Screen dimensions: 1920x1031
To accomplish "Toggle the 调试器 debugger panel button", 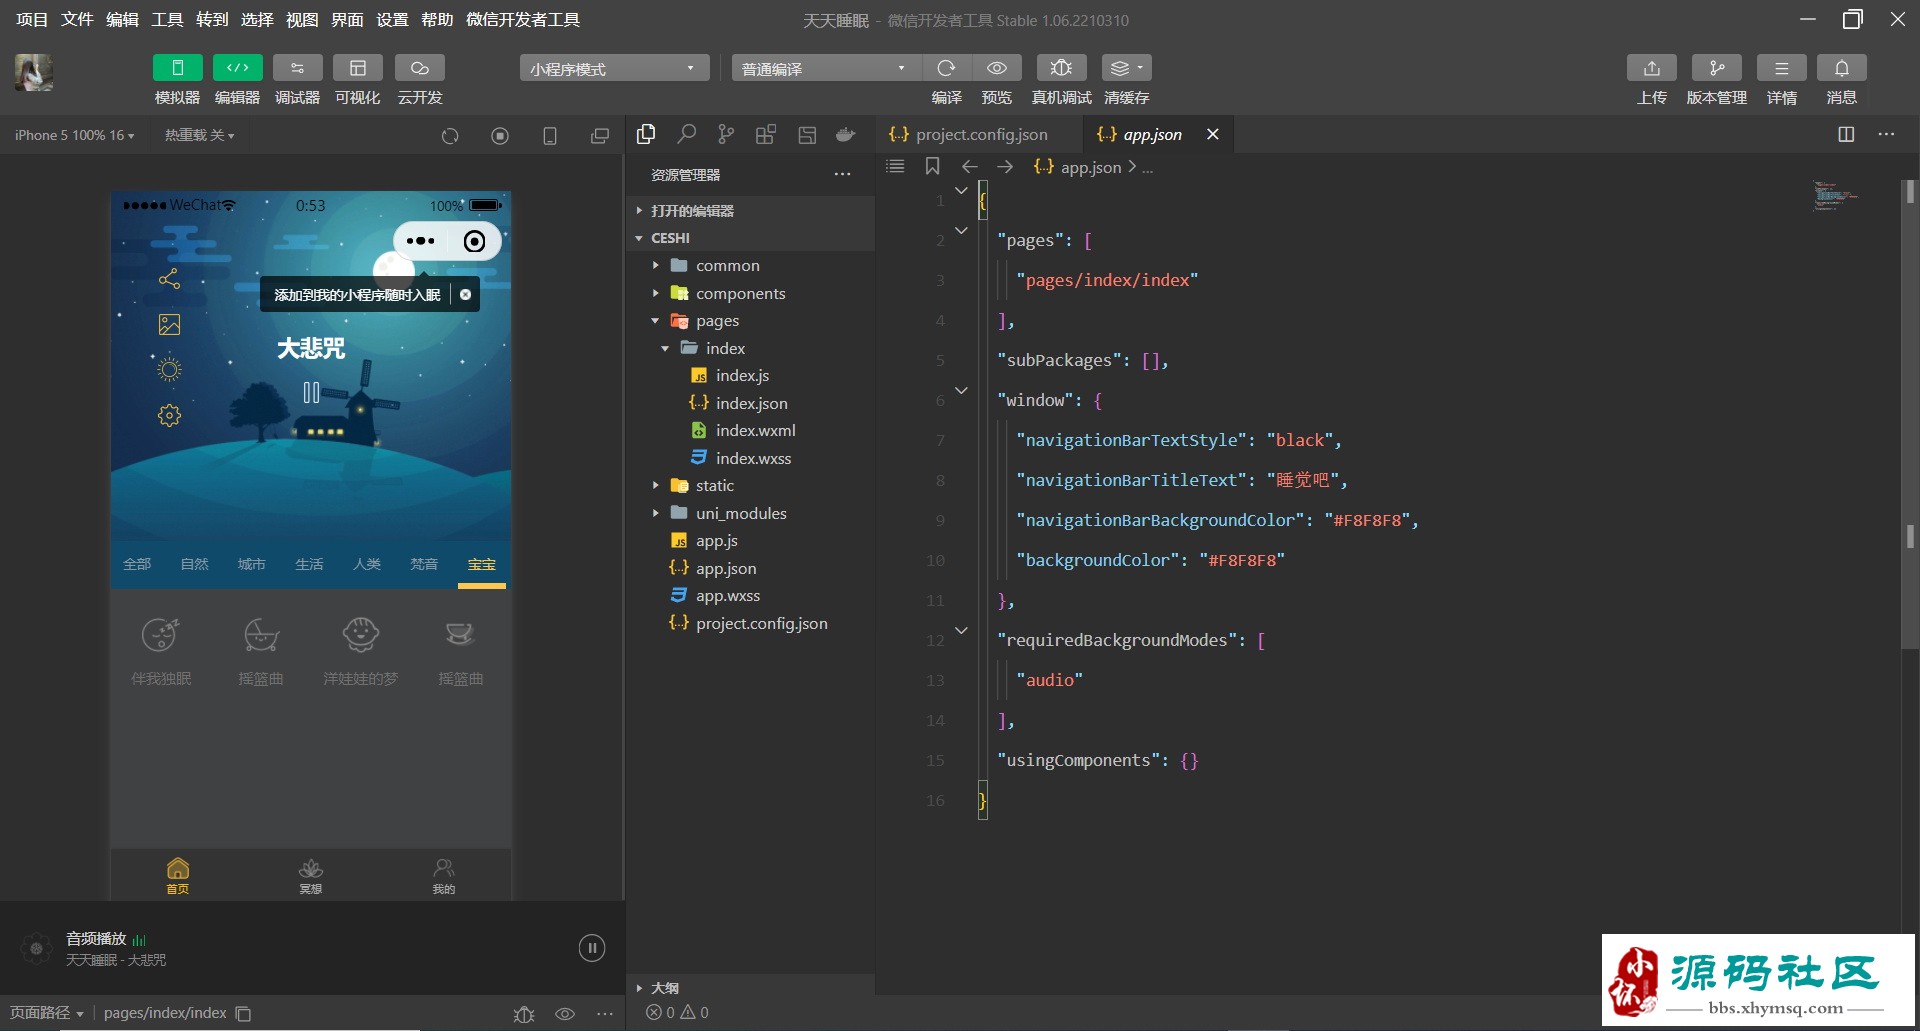I will [297, 68].
